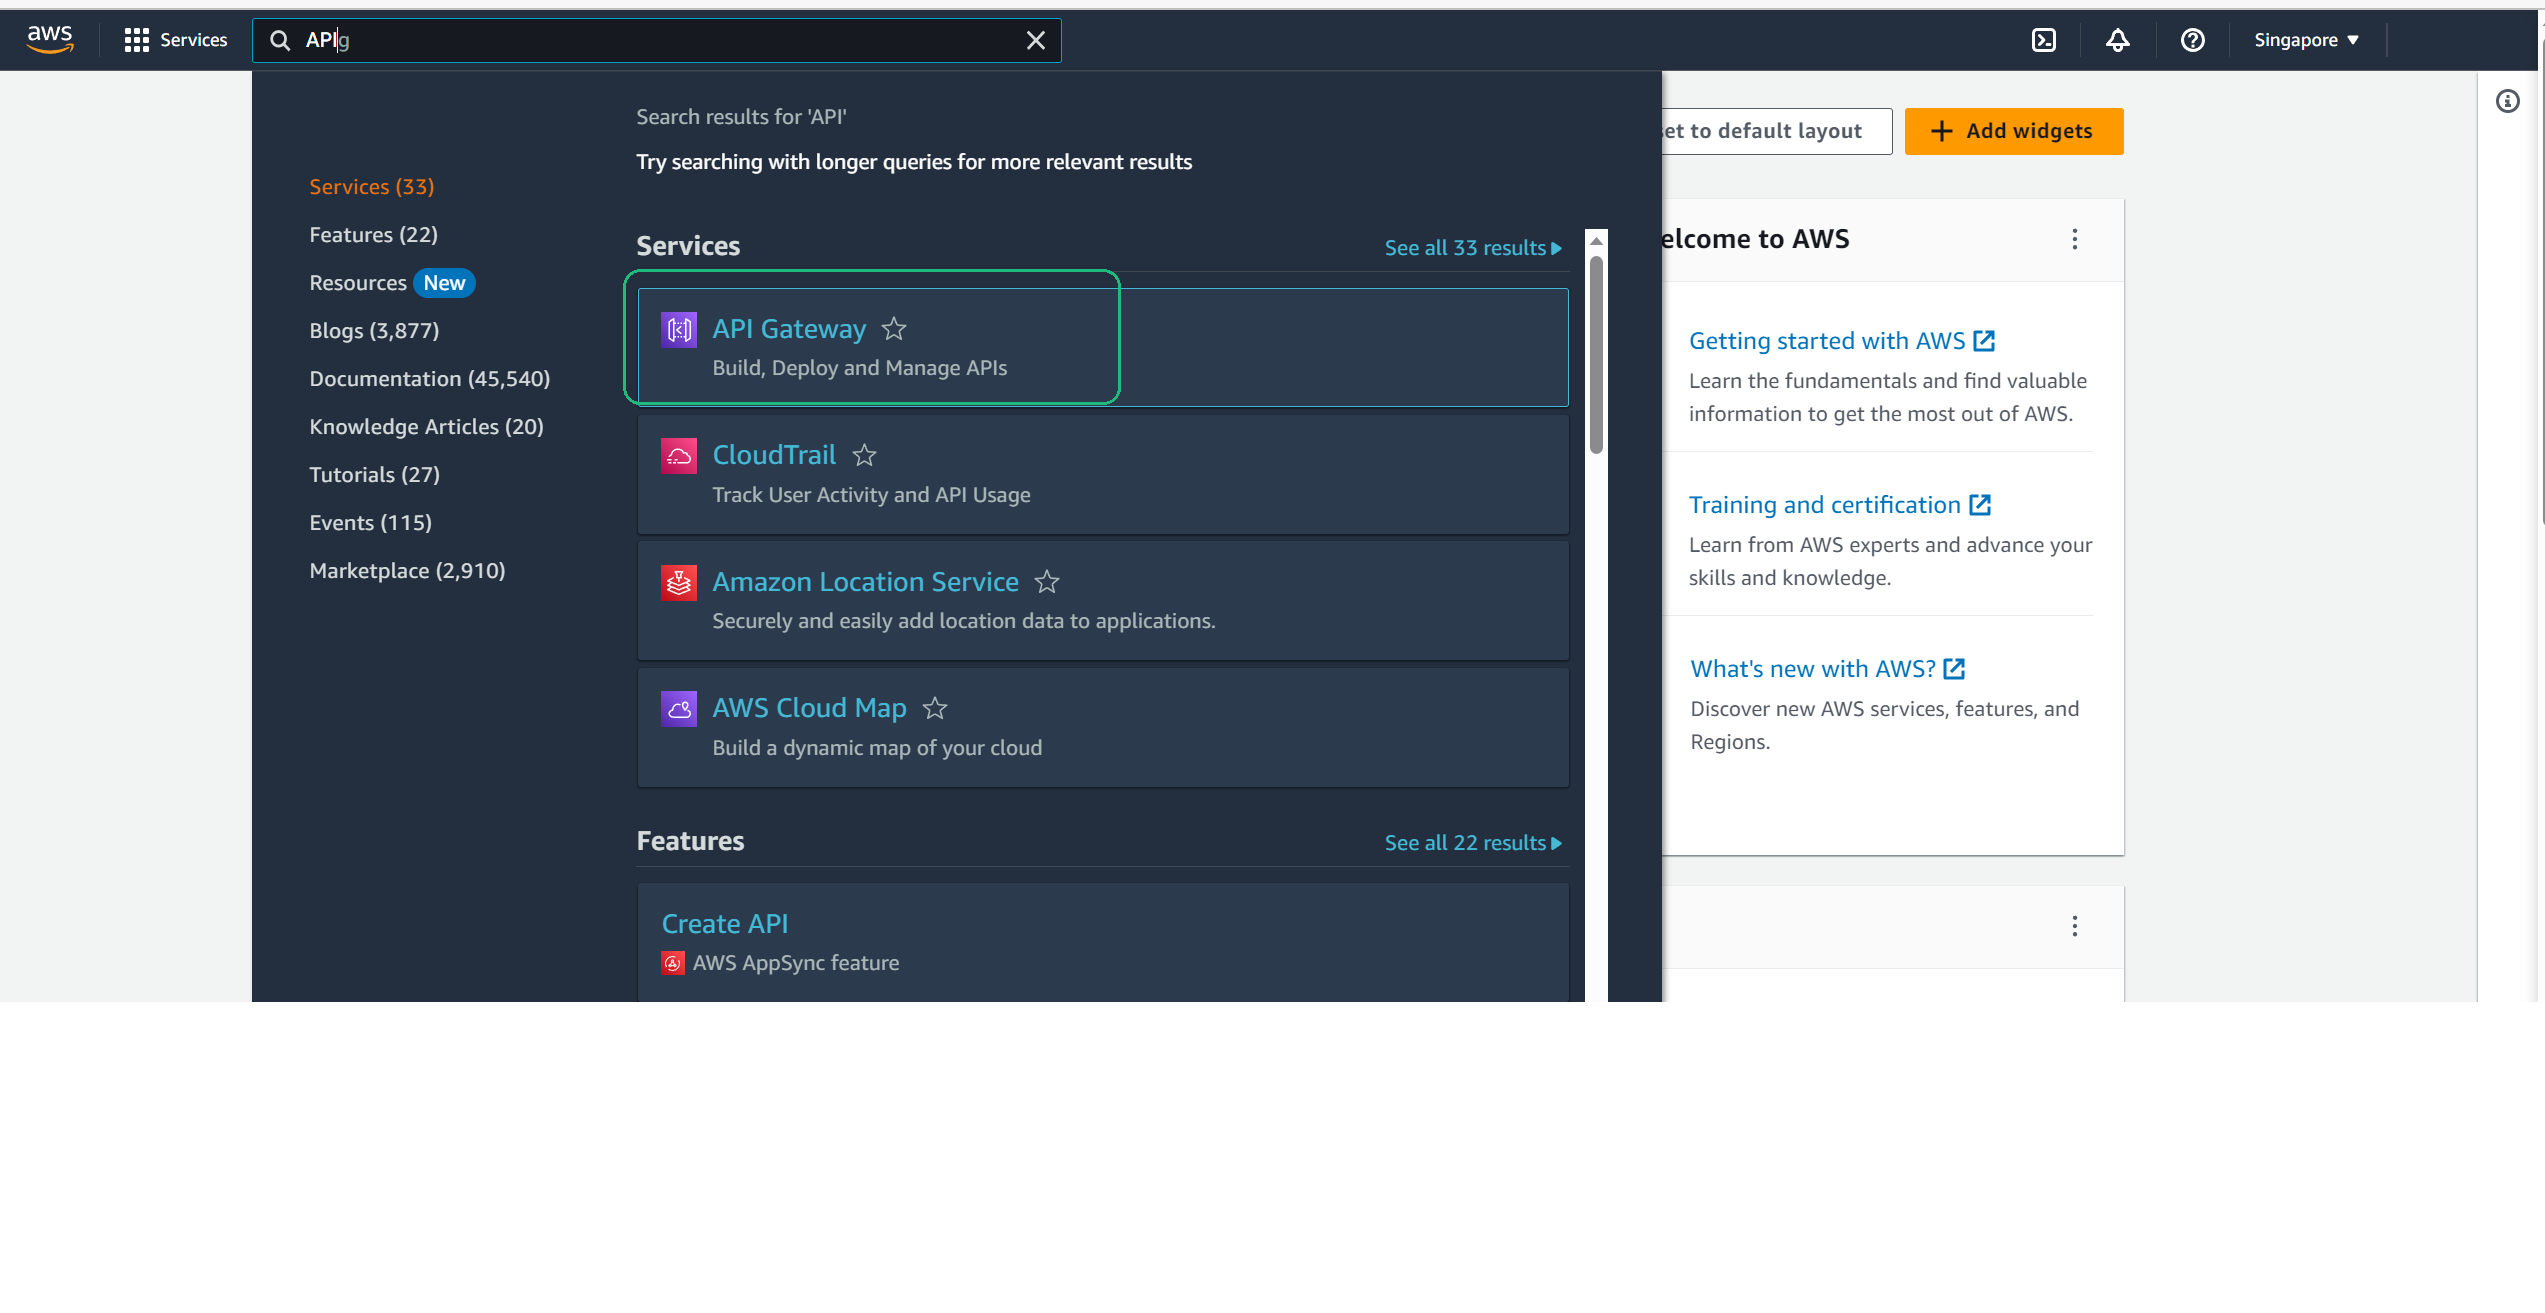
Task: Click search results scrollbar thumb
Action: click(1596, 355)
